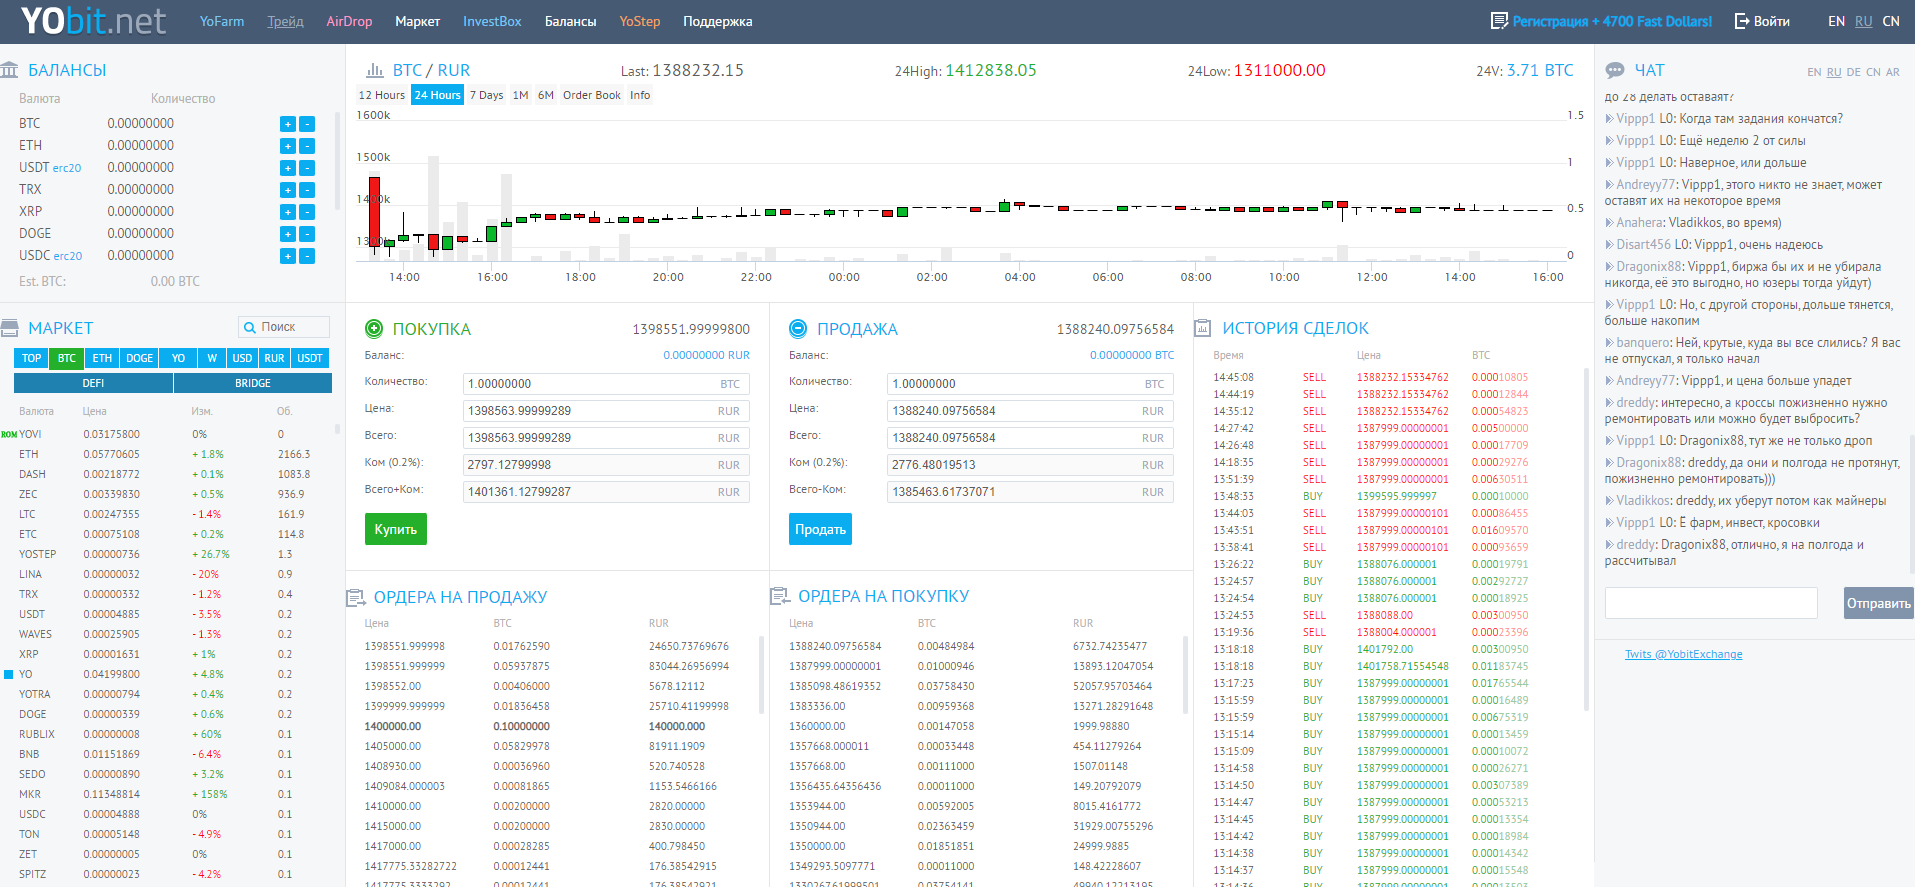Switch chat language to DE
The image size is (1915, 887).
tap(1854, 72)
